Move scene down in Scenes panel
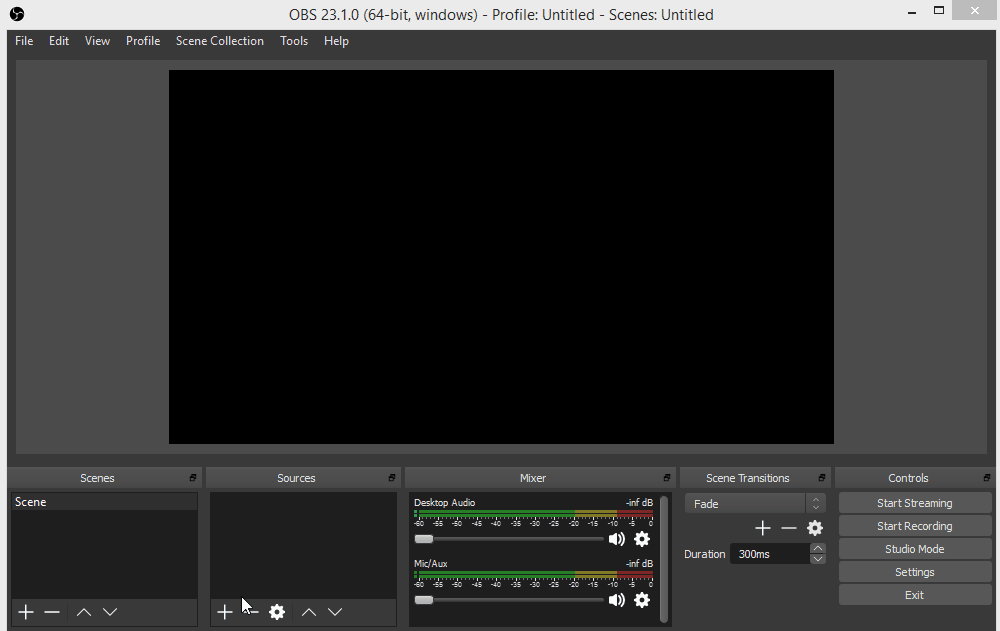The width and height of the screenshot is (1000, 631). coord(110,612)
